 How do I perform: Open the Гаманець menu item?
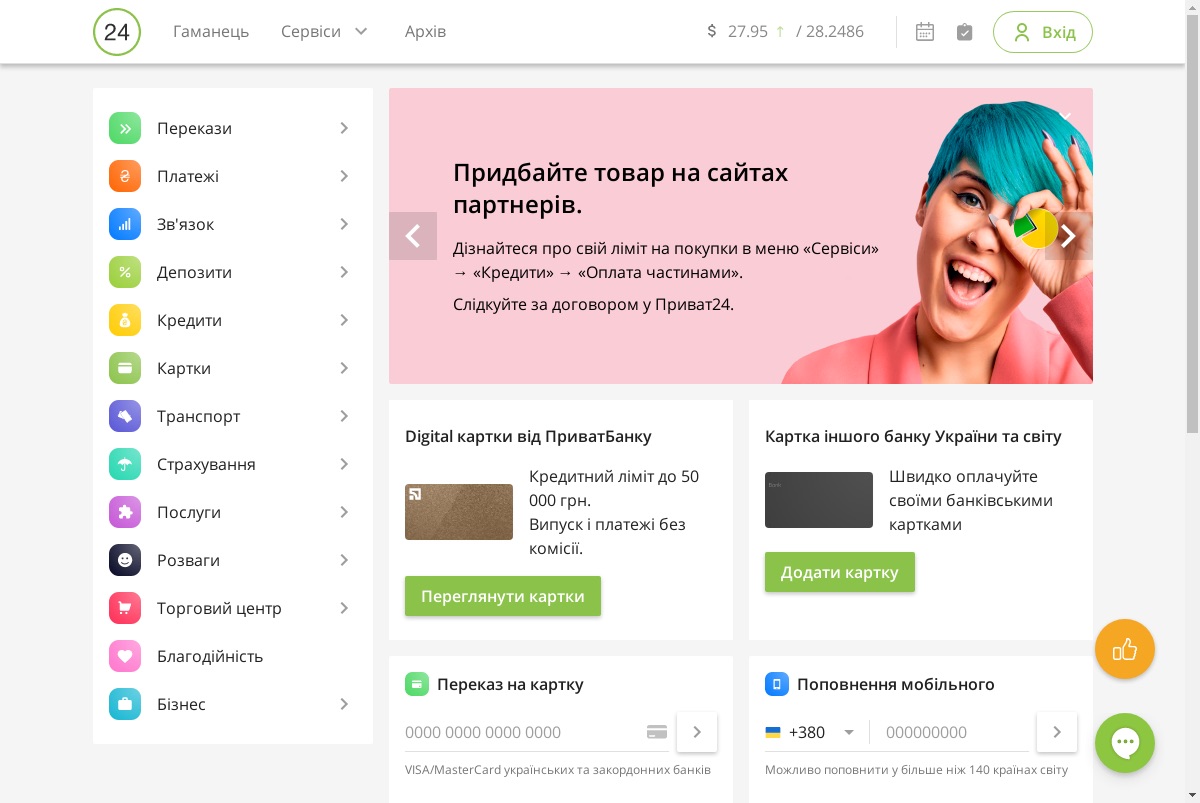tap(211, 31)
